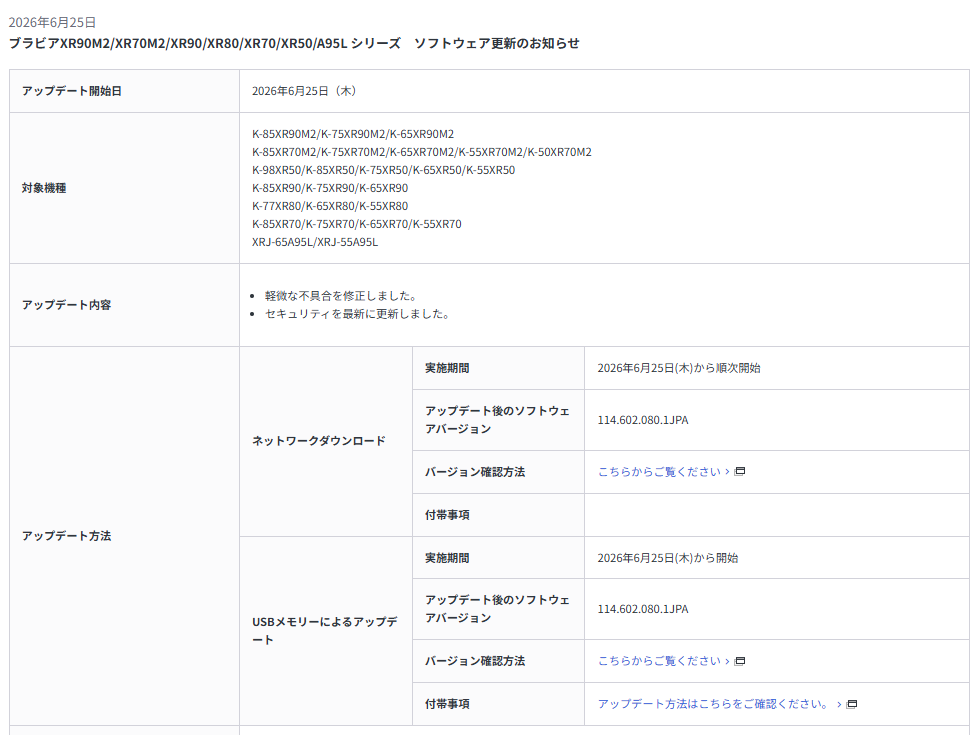
Task: Click model line starting K-85XR70M2
Action: pyautogui.click(x=421, y=152)
